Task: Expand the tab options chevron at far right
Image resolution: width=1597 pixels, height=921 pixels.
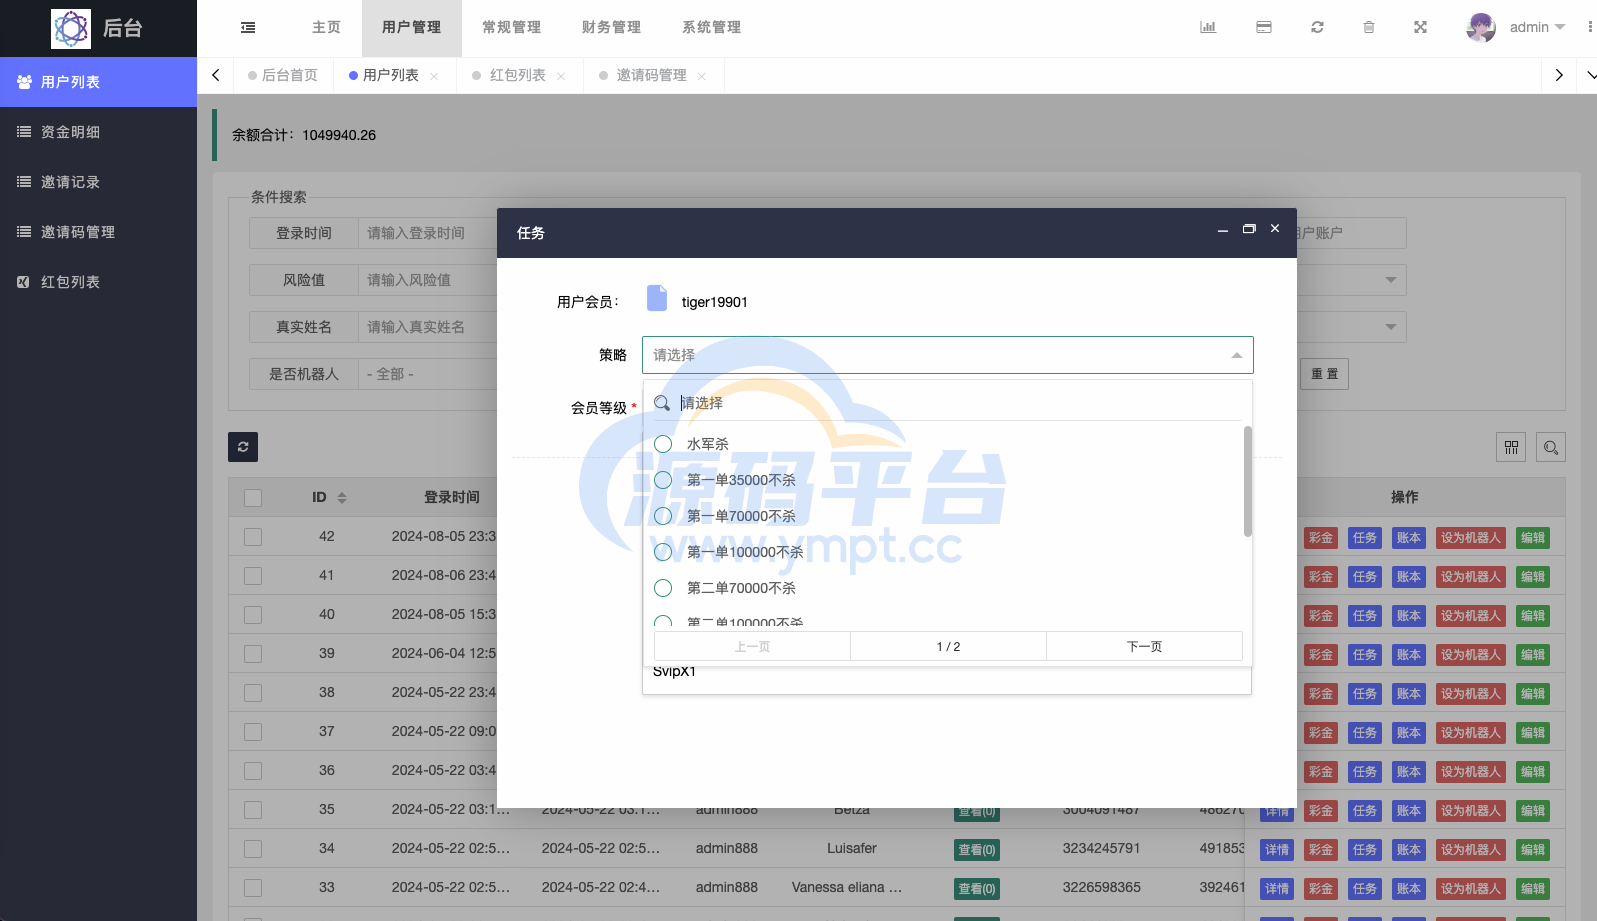Action: pyautogui.click(x=1590, y=75)
